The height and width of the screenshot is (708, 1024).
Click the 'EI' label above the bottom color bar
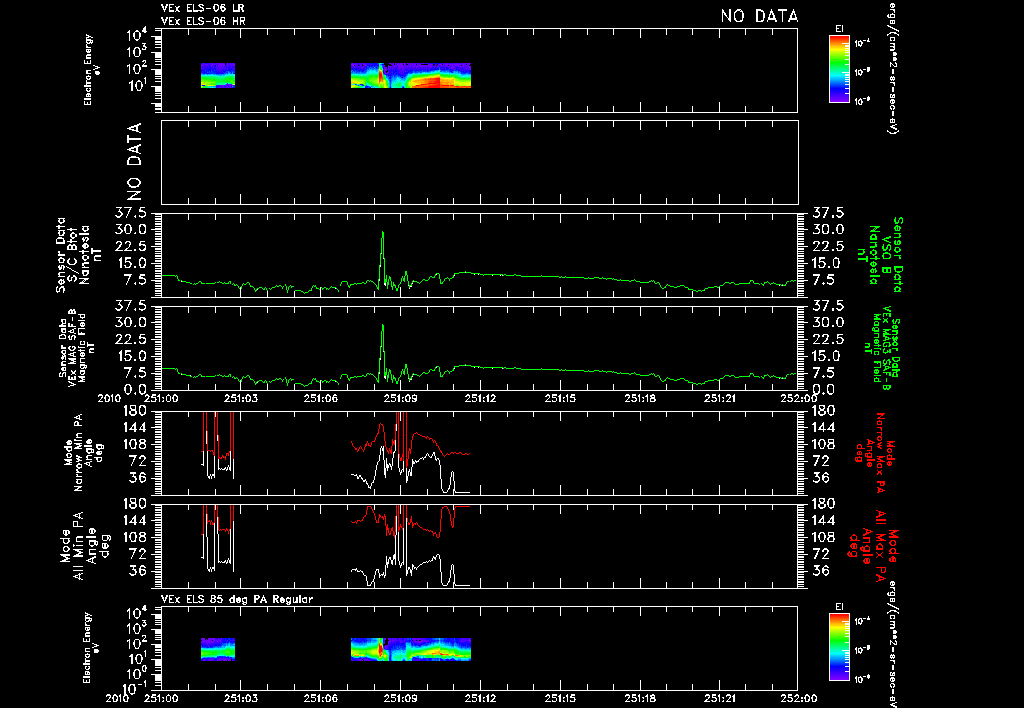click(839, 607)
